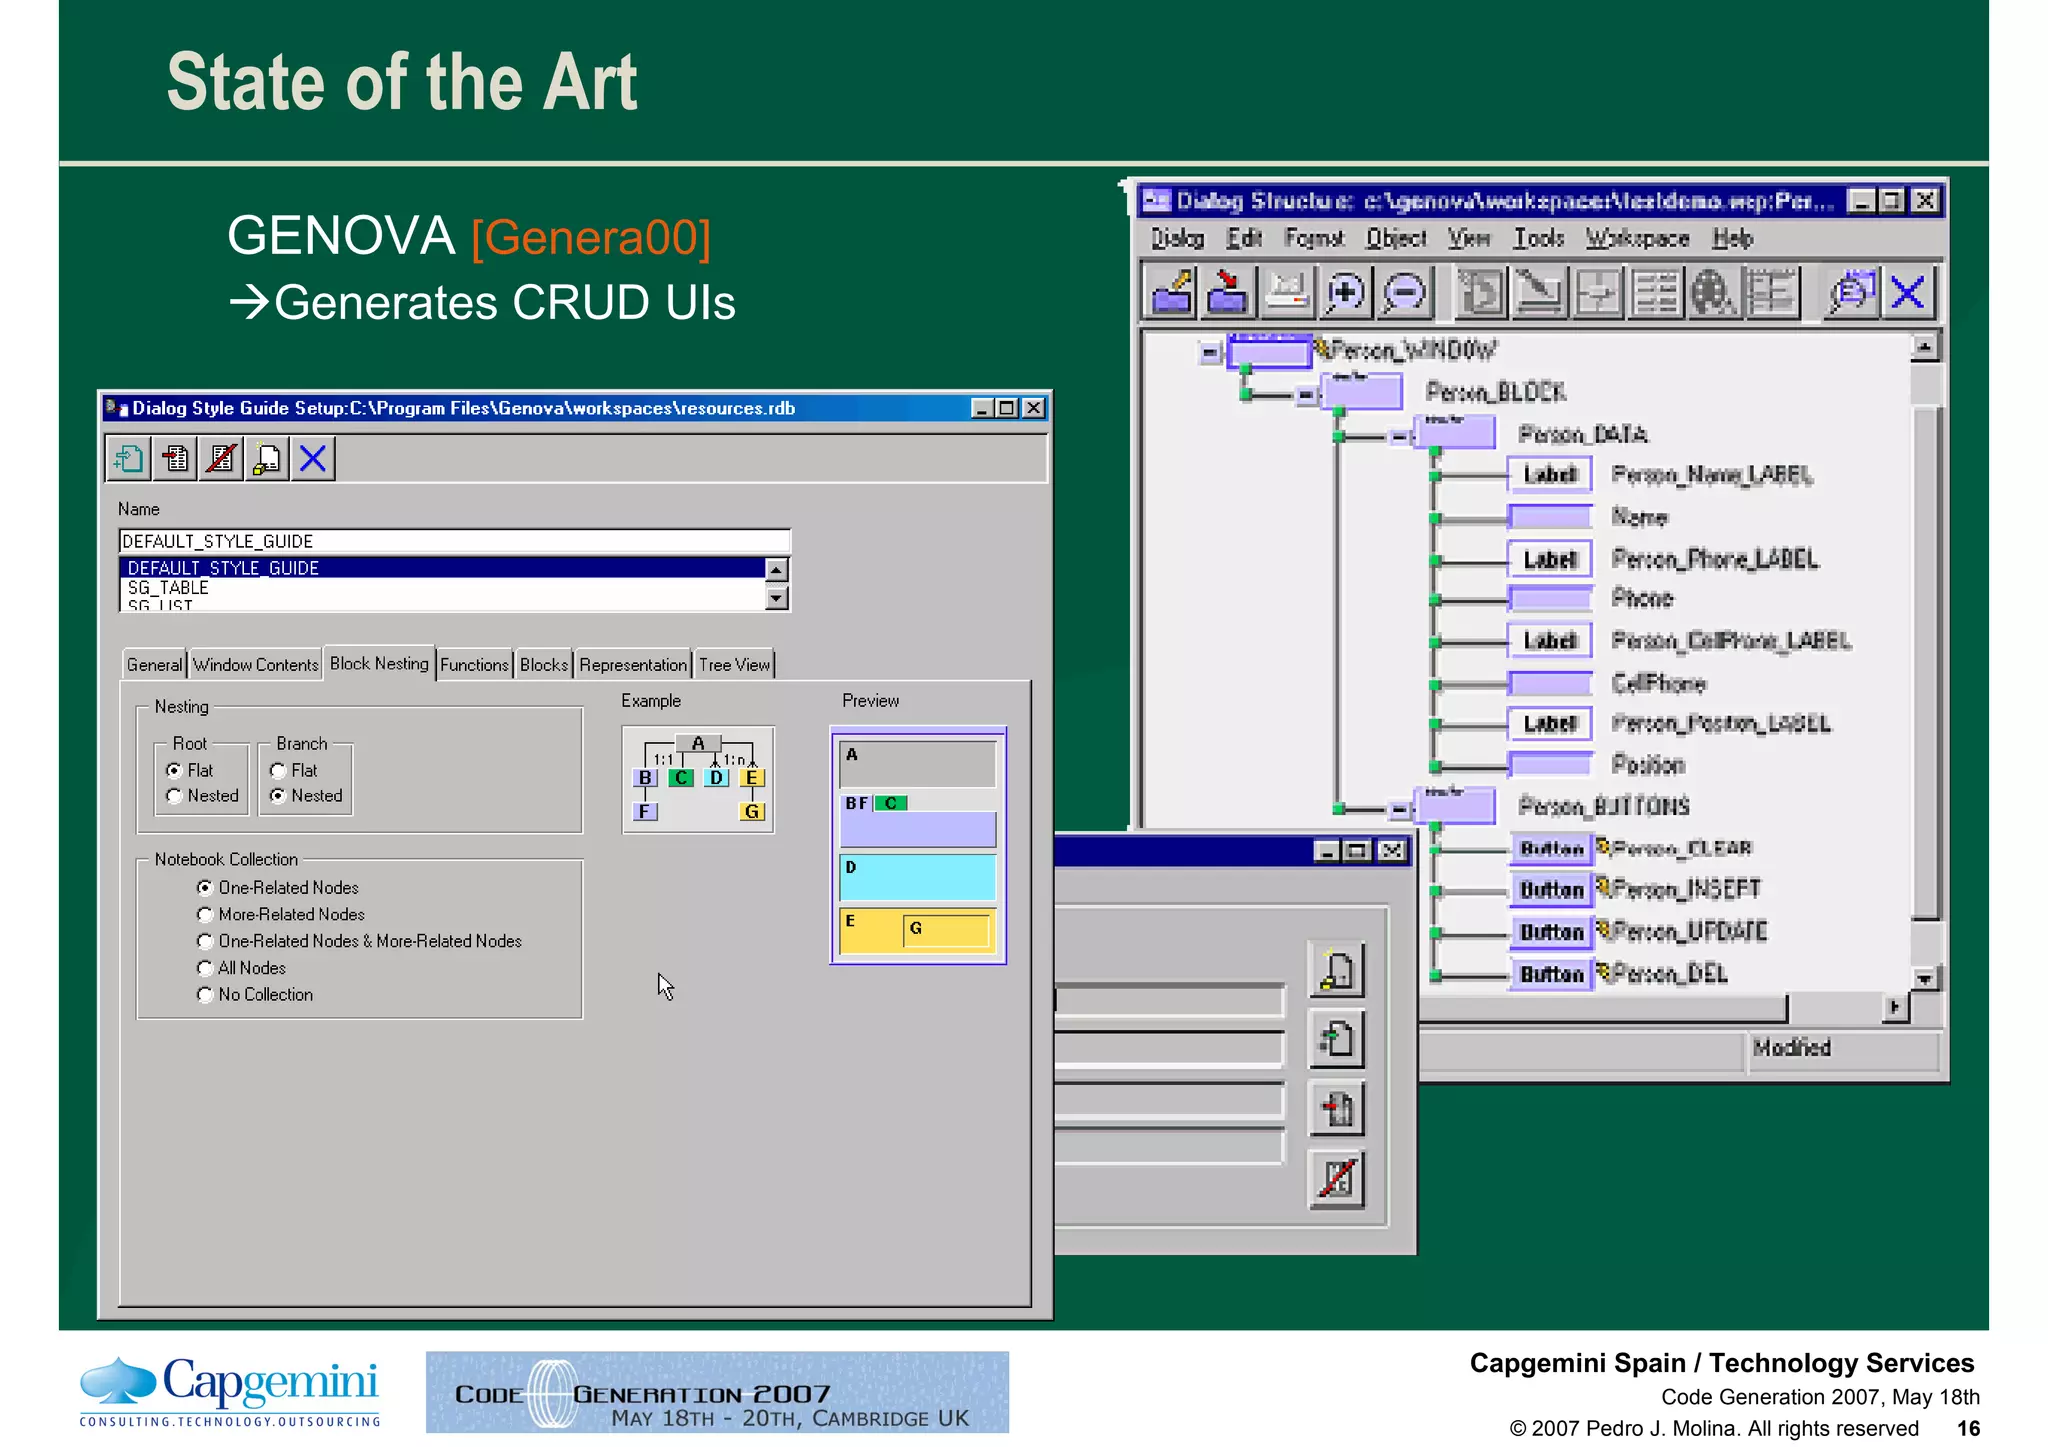2048x1447 pixels.
Task: Collapse the Person_DATA tree node
Action: coord(1400,436)
